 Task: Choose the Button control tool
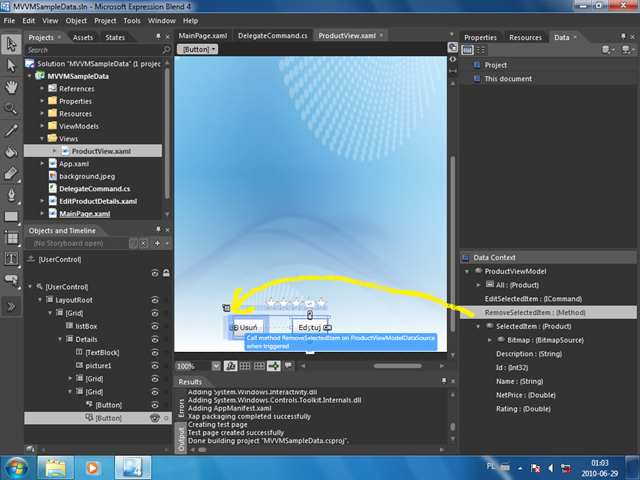click(11, 280)
